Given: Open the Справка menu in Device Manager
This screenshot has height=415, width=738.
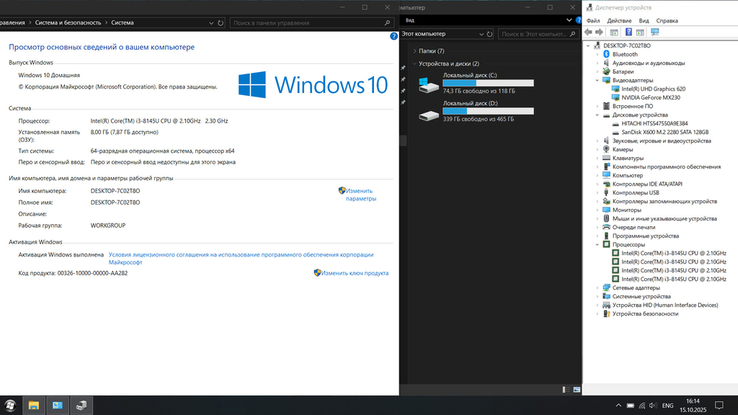Looking at the screenshot, I should [x=666, y=21].
